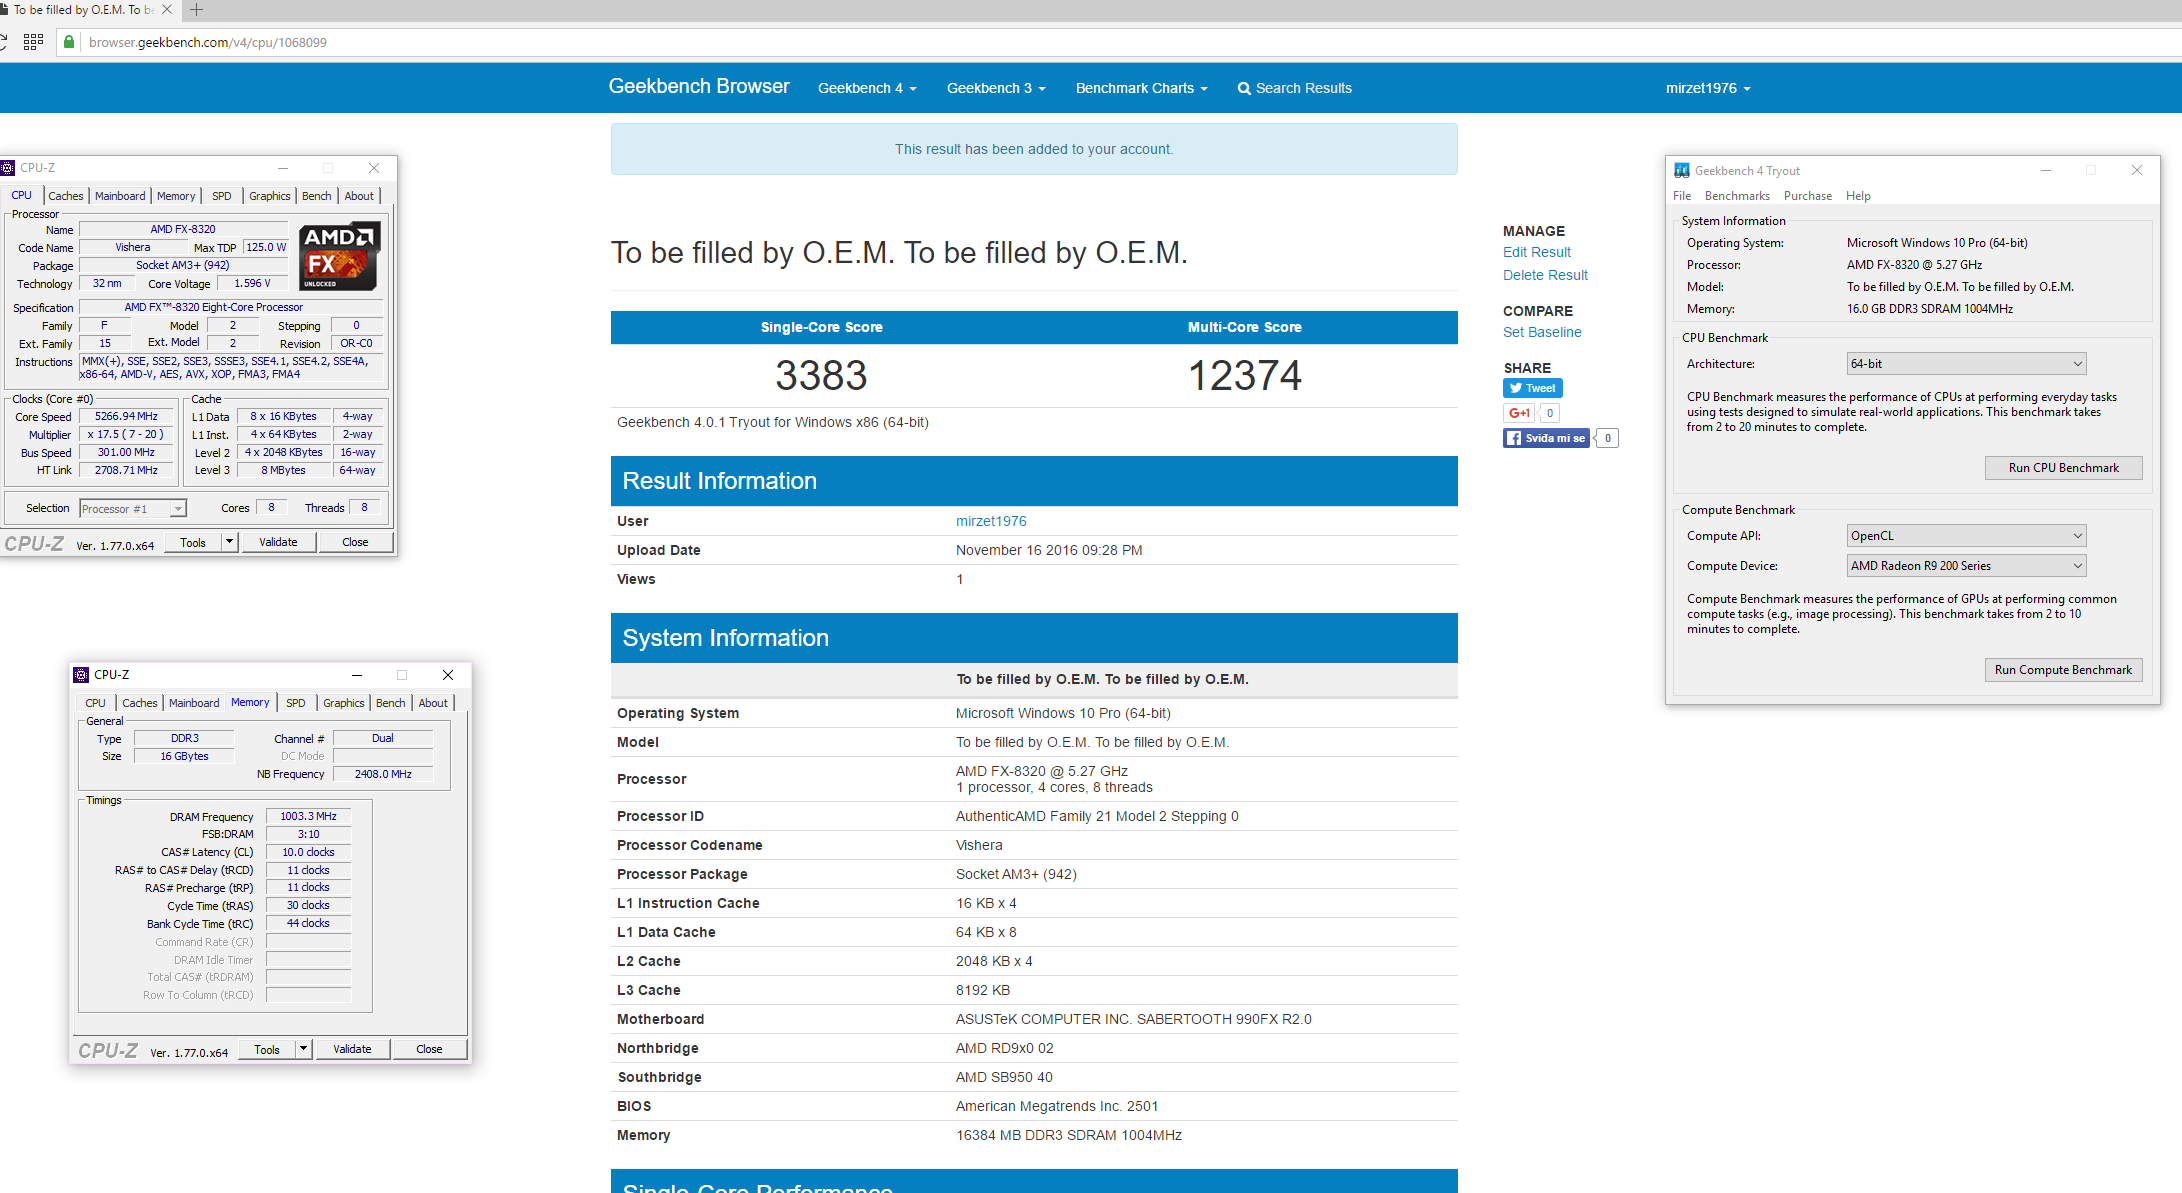Click the Google +1 share button
This screenshot has width=2182, height=1193.
click(1520, 413)
